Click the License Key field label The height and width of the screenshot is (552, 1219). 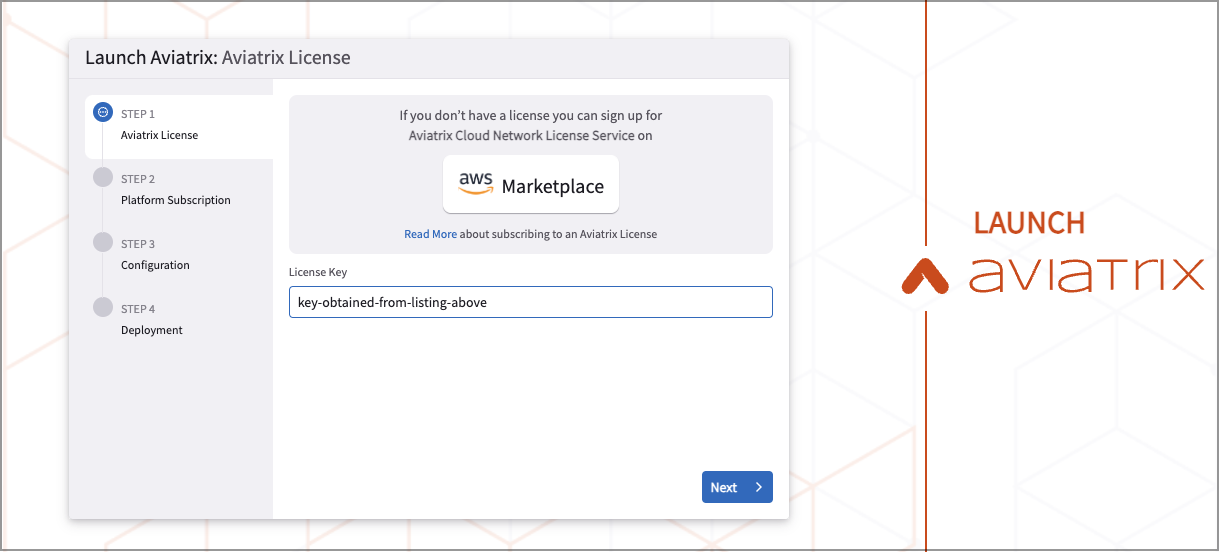pyautogui.click(x=317, y=272)
